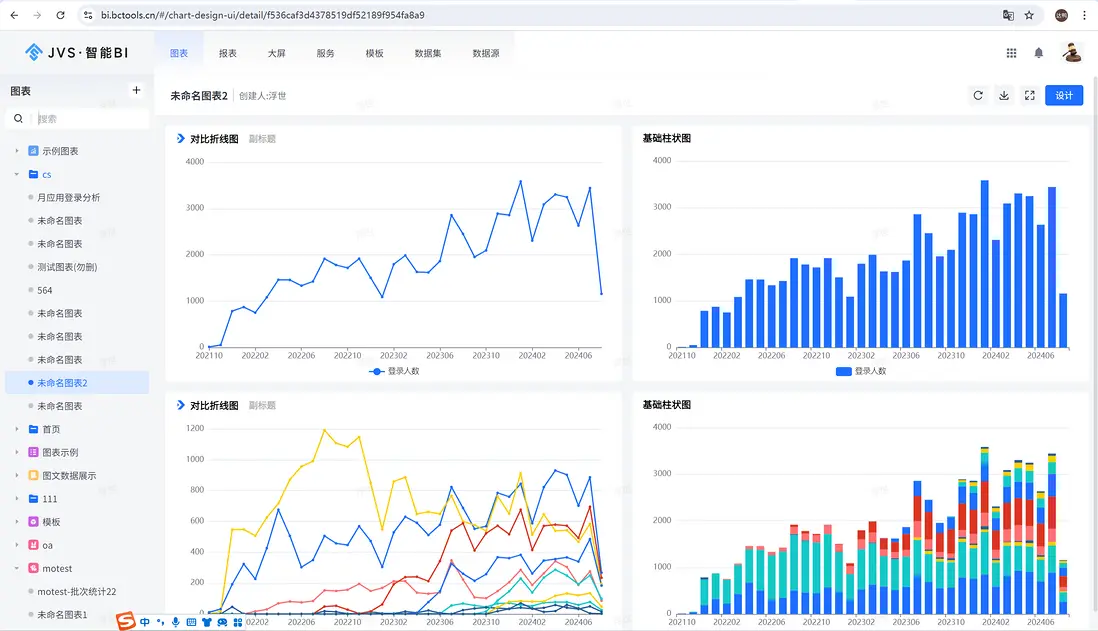
Task: Toggle Sogou punctuation mode icon
Action: click(160, 622)
